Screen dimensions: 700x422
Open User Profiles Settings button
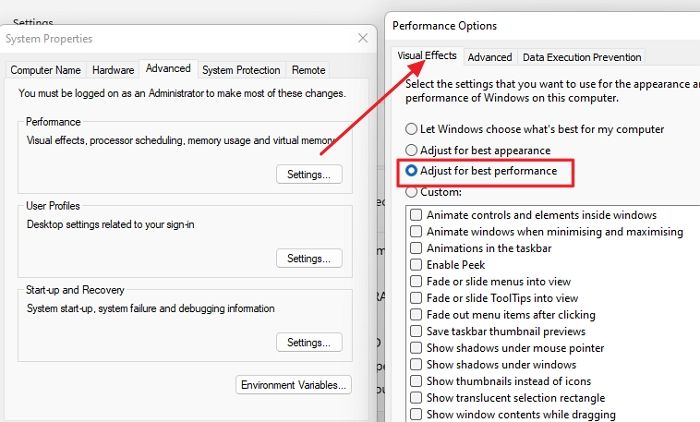point(308,258)
